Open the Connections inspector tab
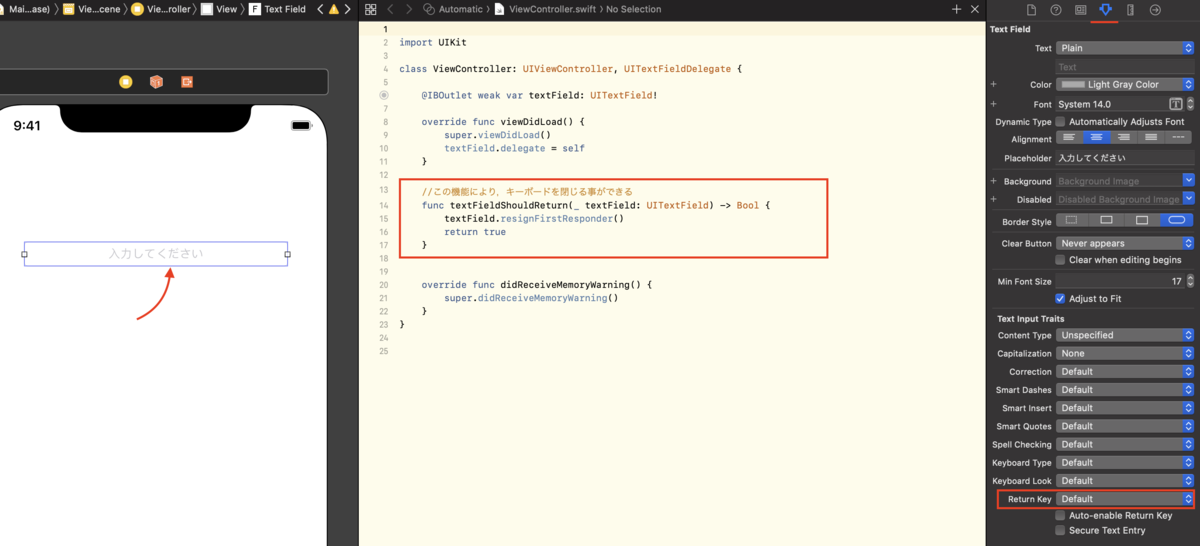Screen dimensions: 1200x546 tap(1155, 9)
